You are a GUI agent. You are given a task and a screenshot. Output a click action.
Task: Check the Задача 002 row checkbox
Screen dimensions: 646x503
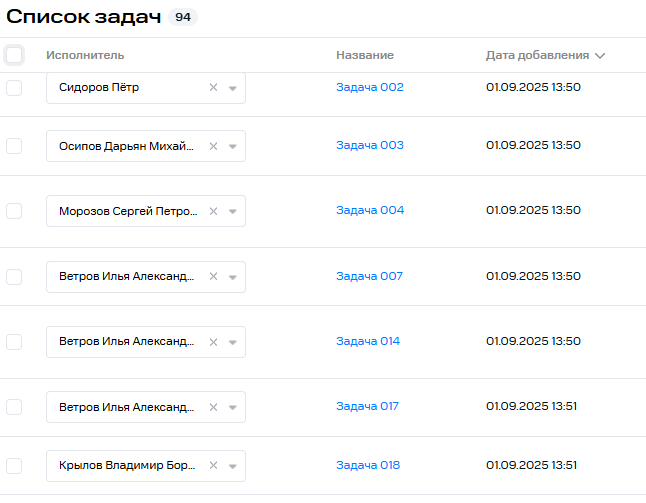[x=14, y=88]
